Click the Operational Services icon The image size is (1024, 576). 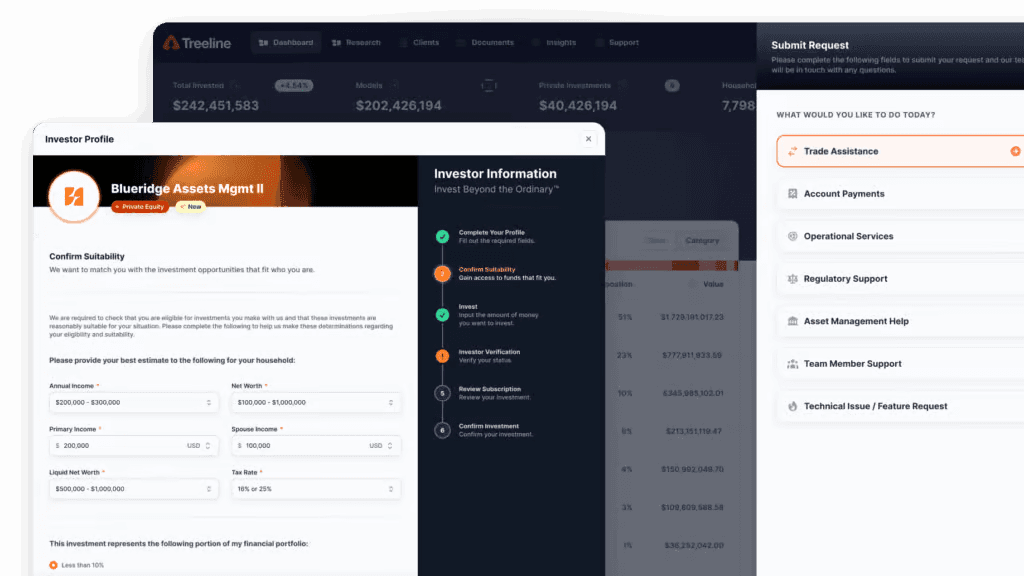792,236
